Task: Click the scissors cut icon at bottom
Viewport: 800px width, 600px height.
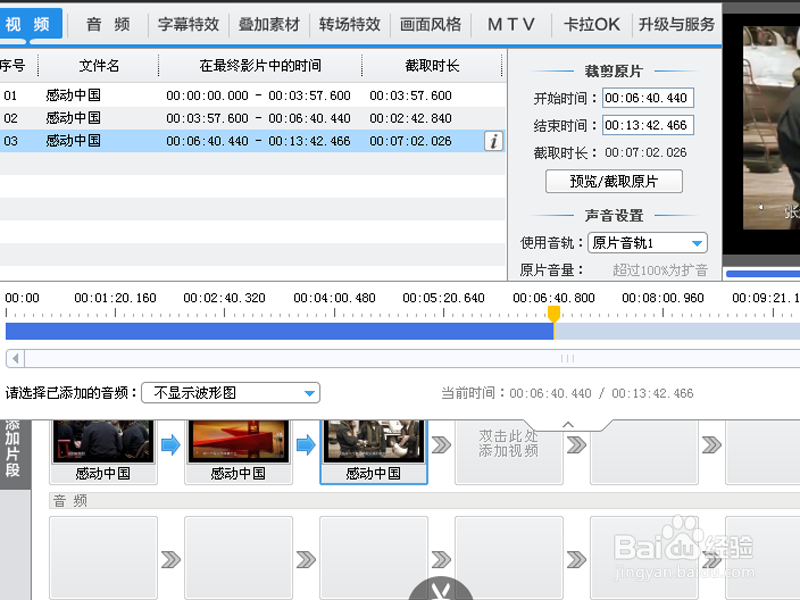Action: coord(441,589)
